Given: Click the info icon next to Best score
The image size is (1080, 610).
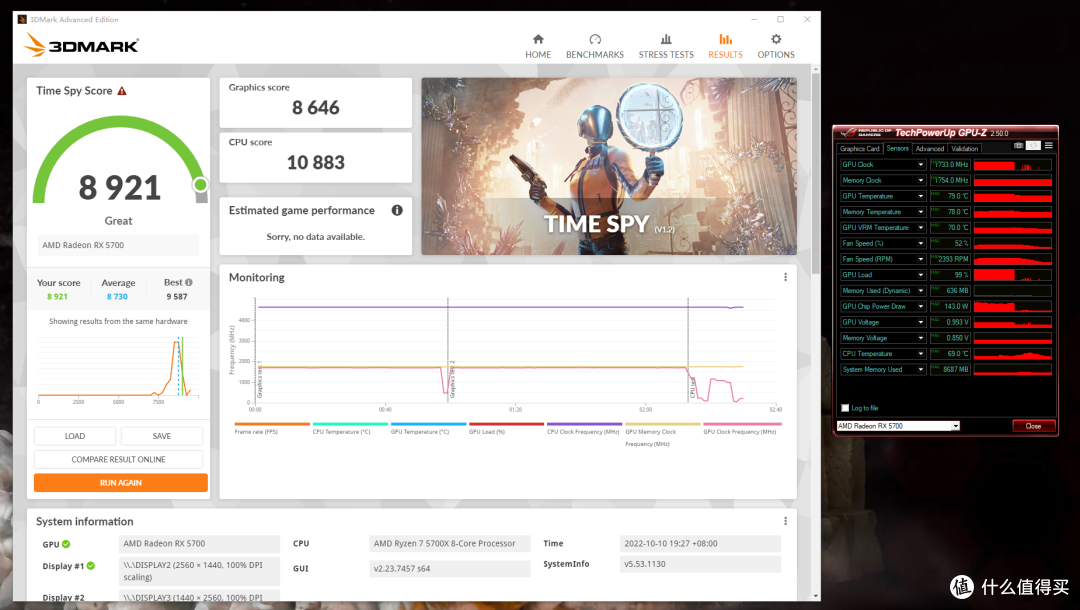Looking at the screenshot, I should [x=188, y=283].
